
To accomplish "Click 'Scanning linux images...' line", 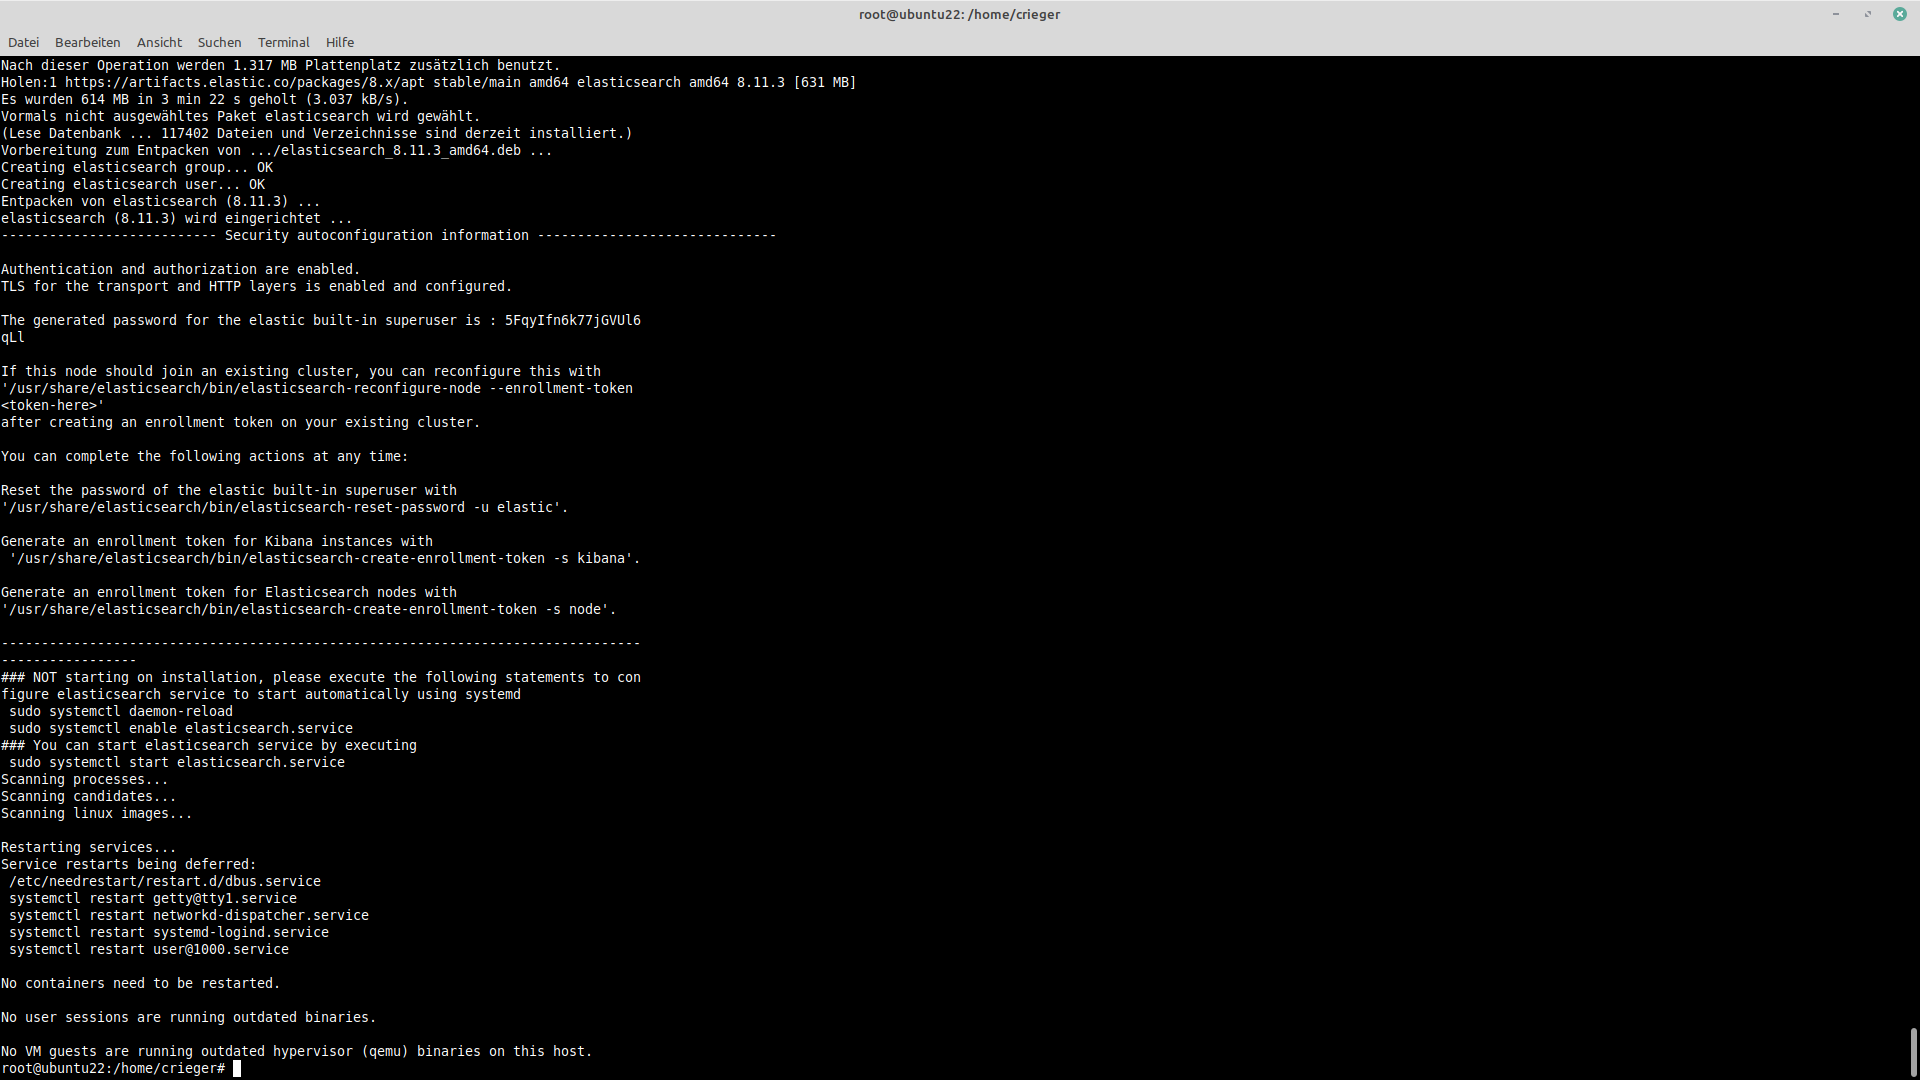I will (96, 813).
